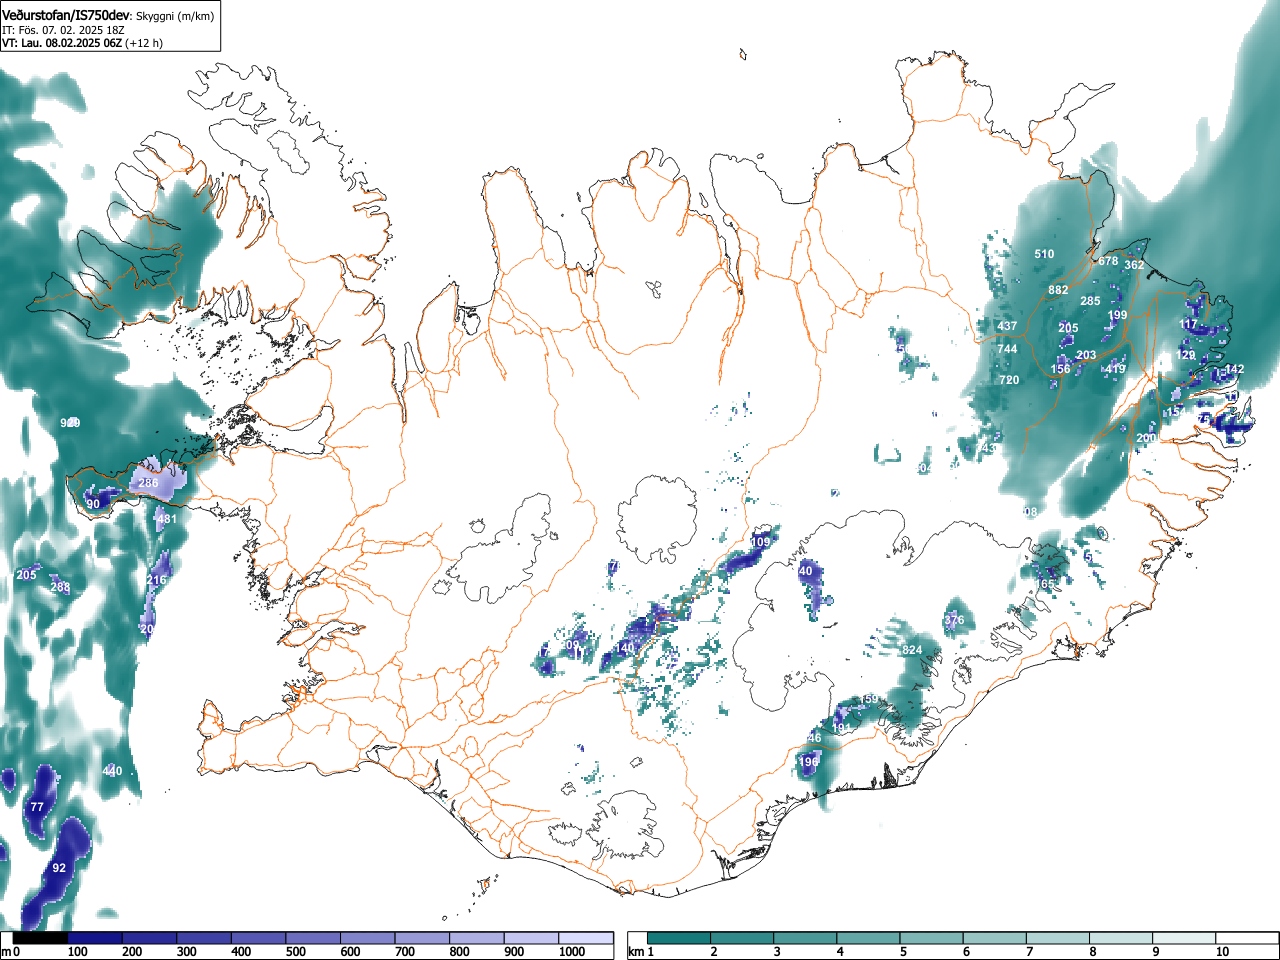Click the 8 tick label on the km legend
This screenshot has height=960, width=1280.
[1092, 952]
